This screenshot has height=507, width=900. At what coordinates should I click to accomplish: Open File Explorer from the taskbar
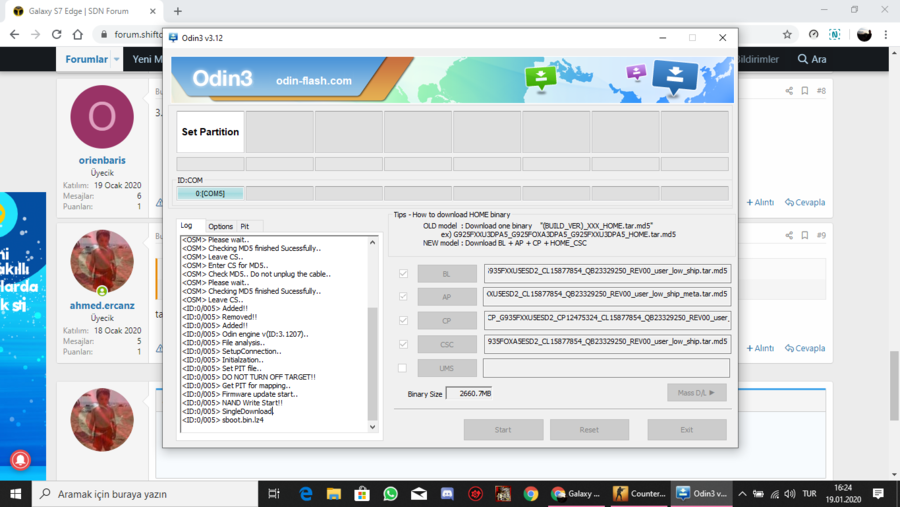[x=333, y=494]
